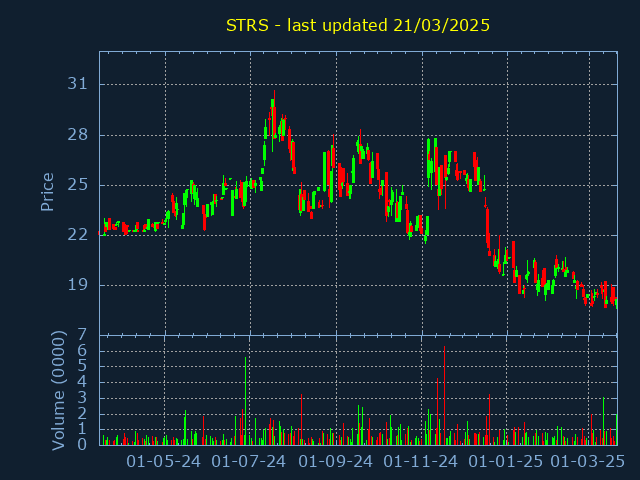Click the volume axis label 5

click(x=82, y=366)
